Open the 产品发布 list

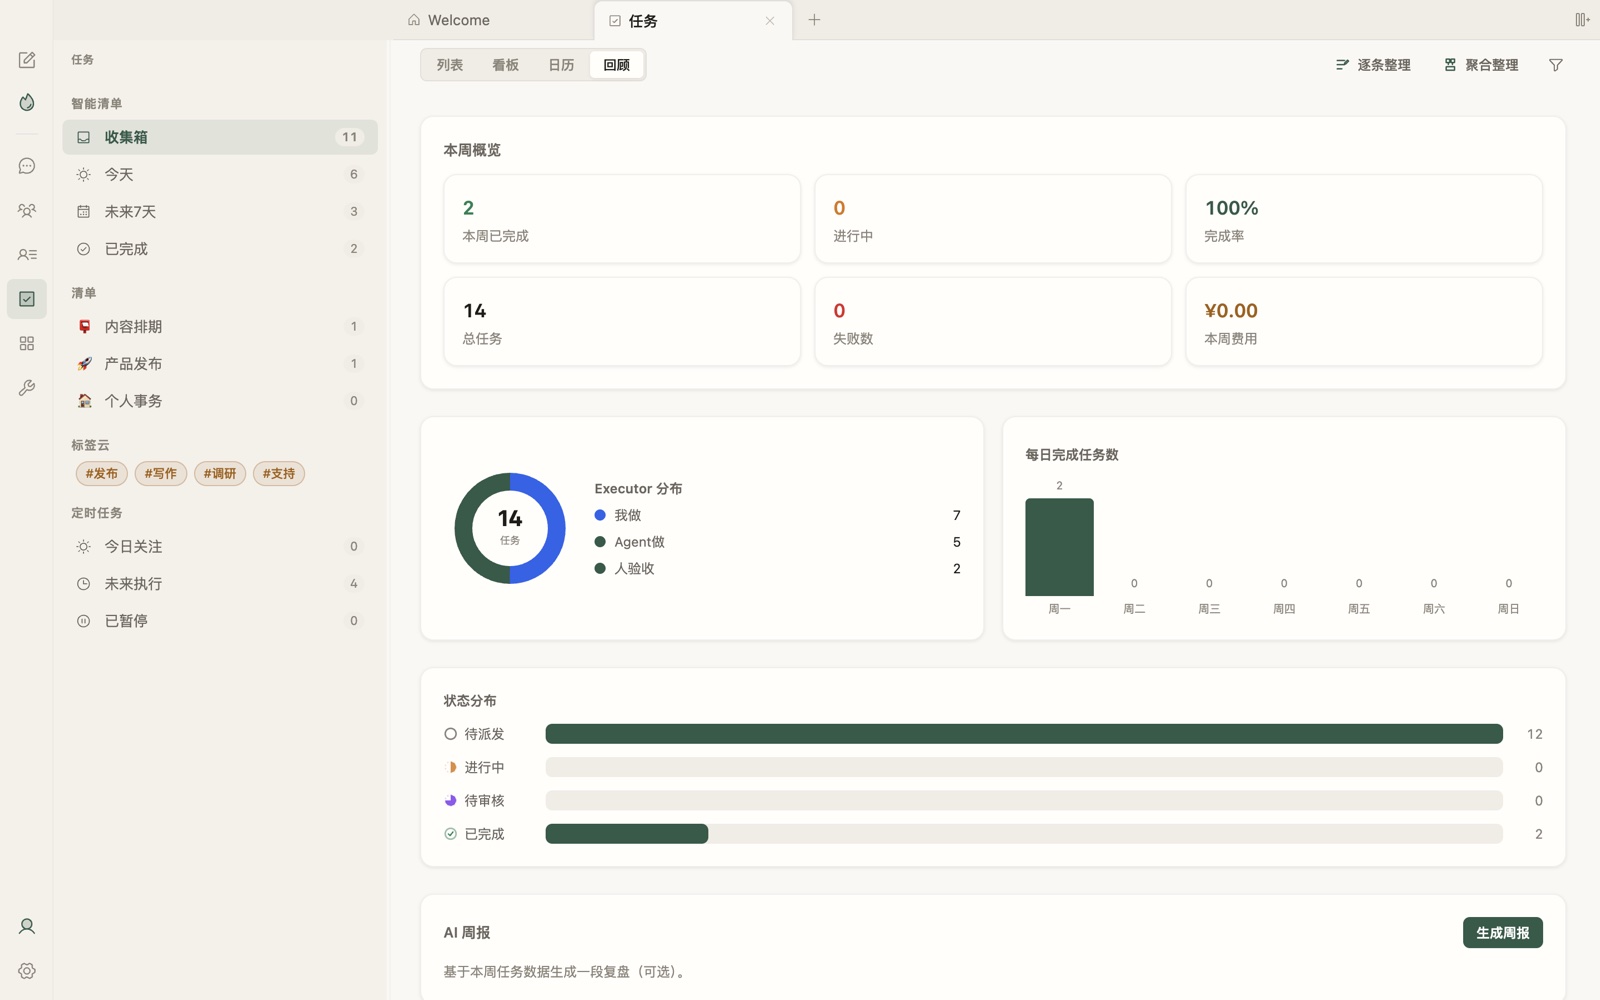(x=220, y=364)
